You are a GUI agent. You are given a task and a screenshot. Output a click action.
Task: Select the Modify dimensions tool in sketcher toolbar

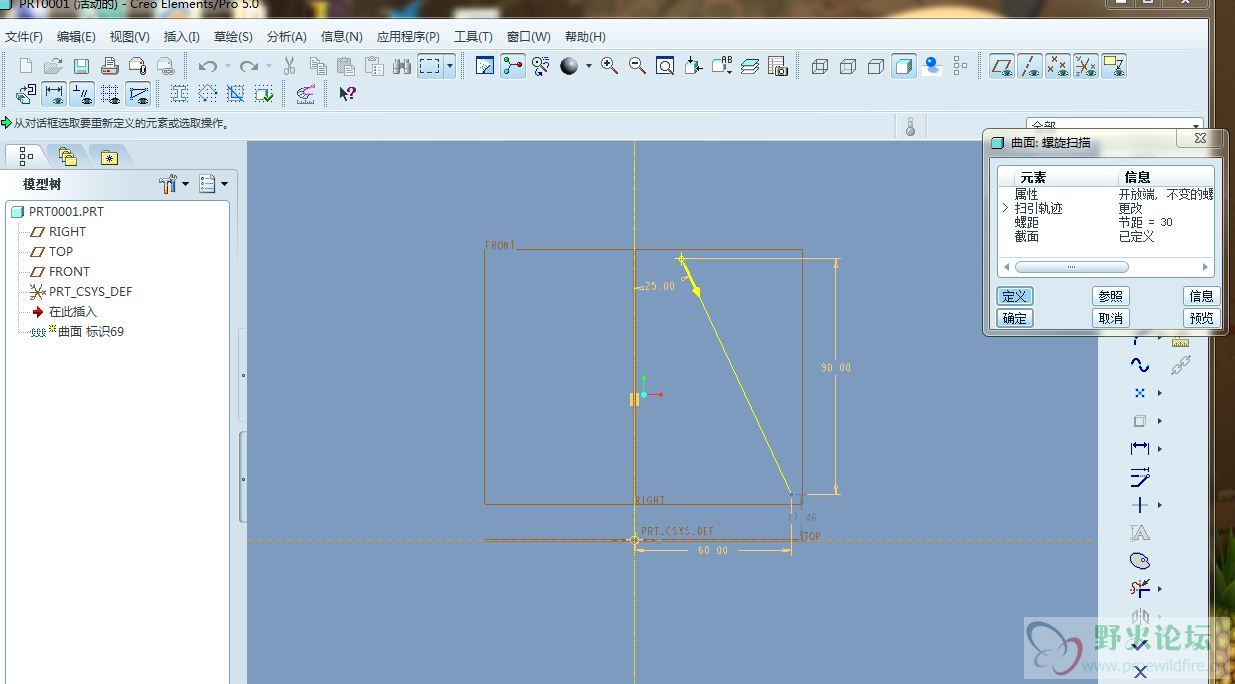coord(1139,477)
